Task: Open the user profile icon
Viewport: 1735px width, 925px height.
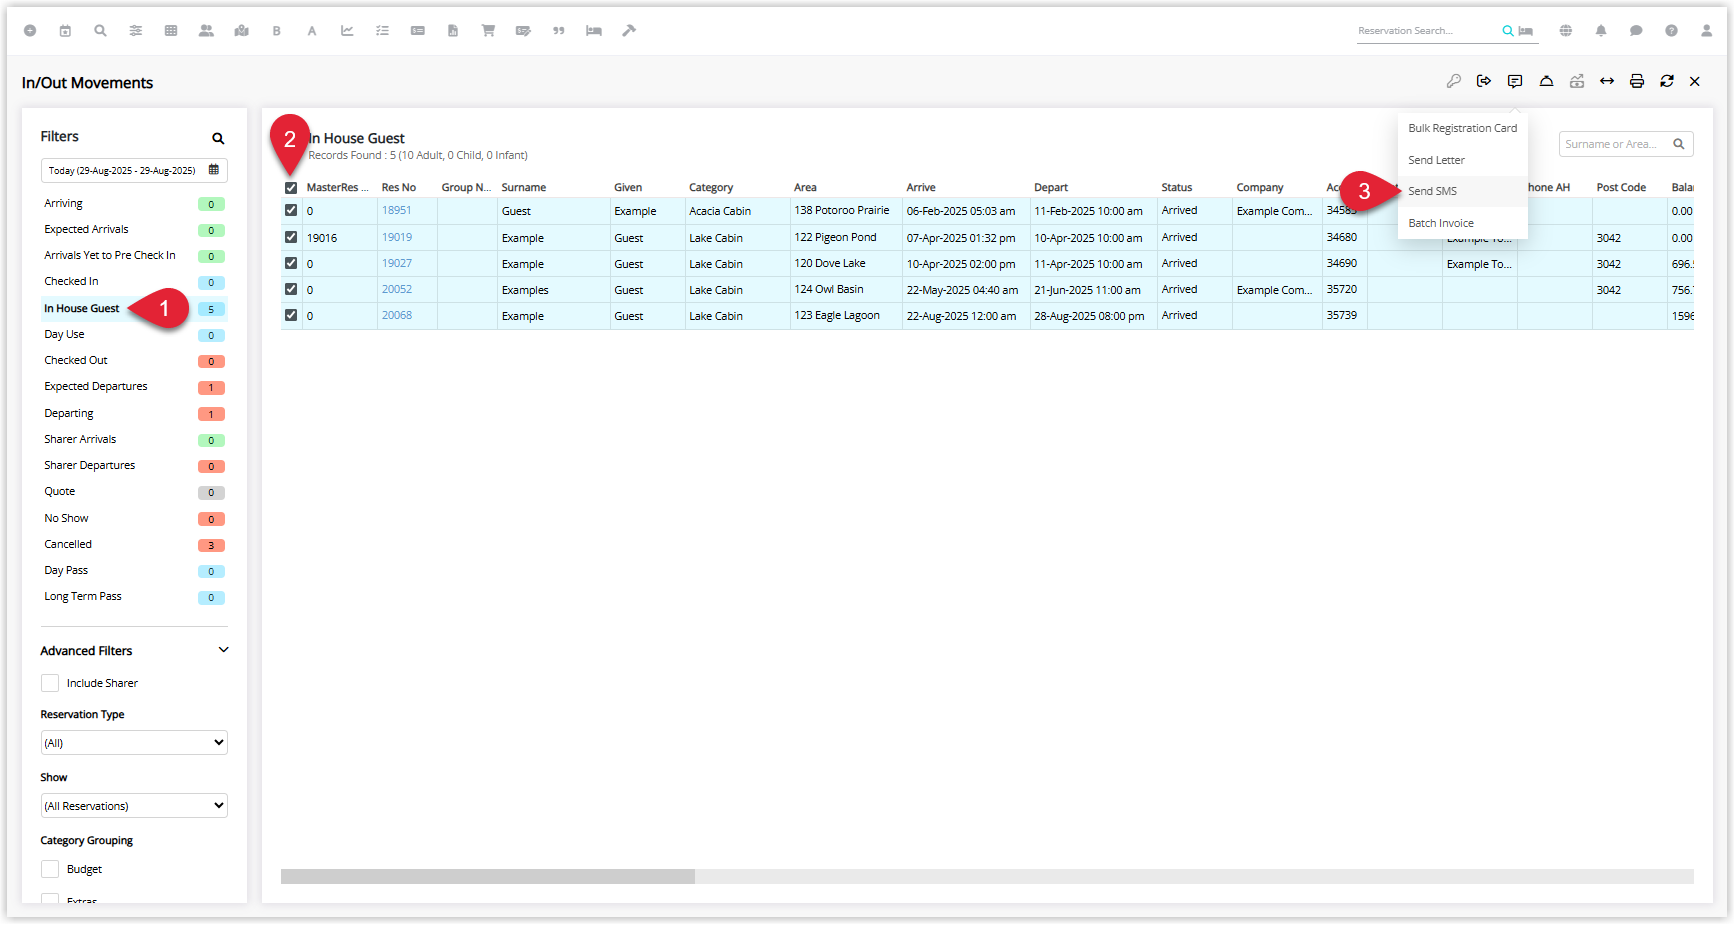Action: (1707, 31)
